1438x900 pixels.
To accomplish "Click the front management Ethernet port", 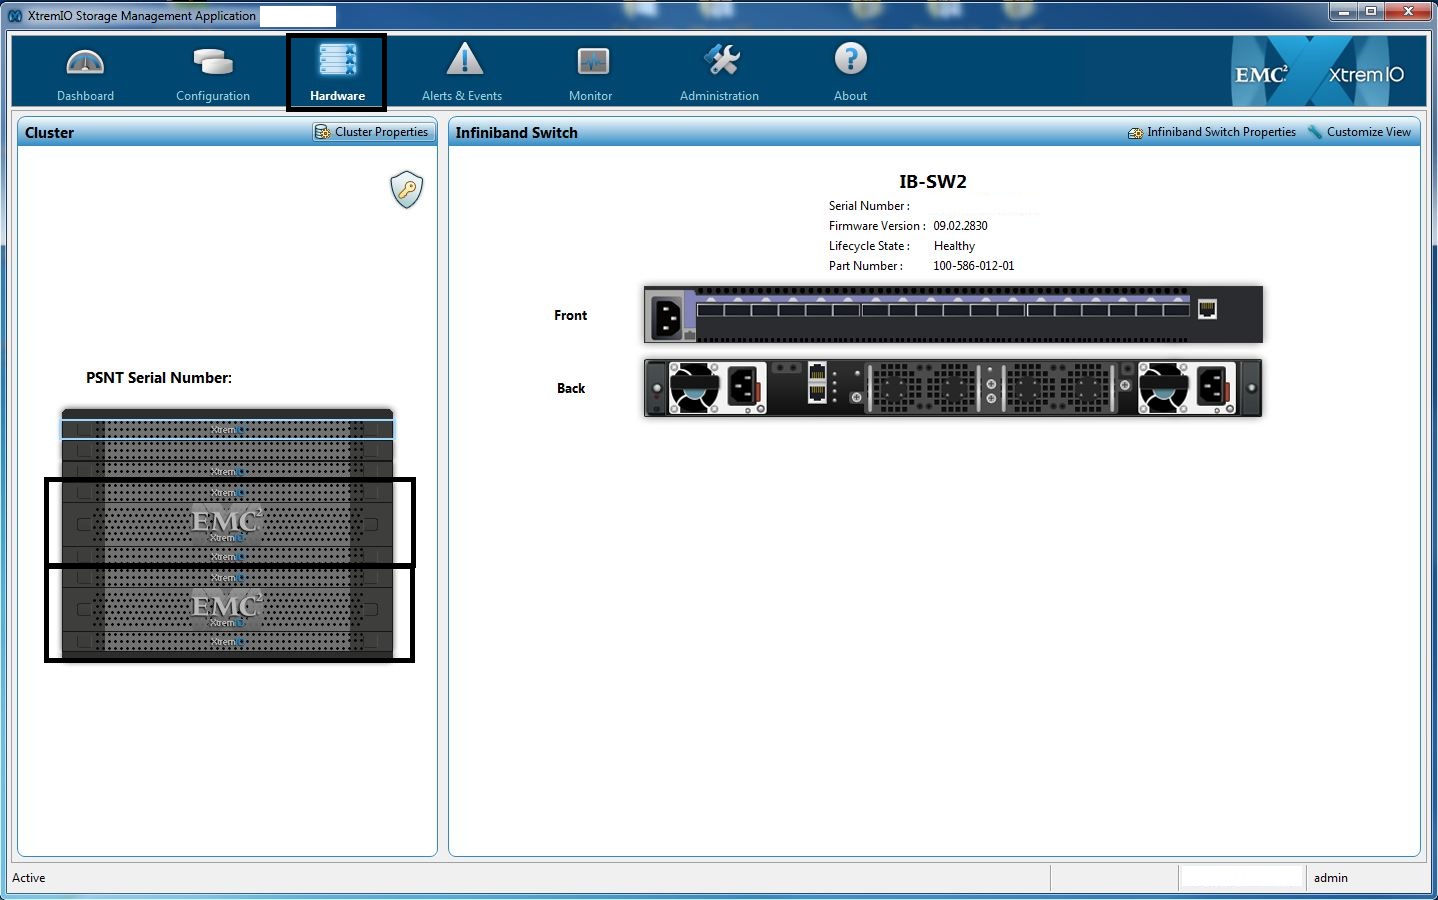I will click(x=1207, y=309).
